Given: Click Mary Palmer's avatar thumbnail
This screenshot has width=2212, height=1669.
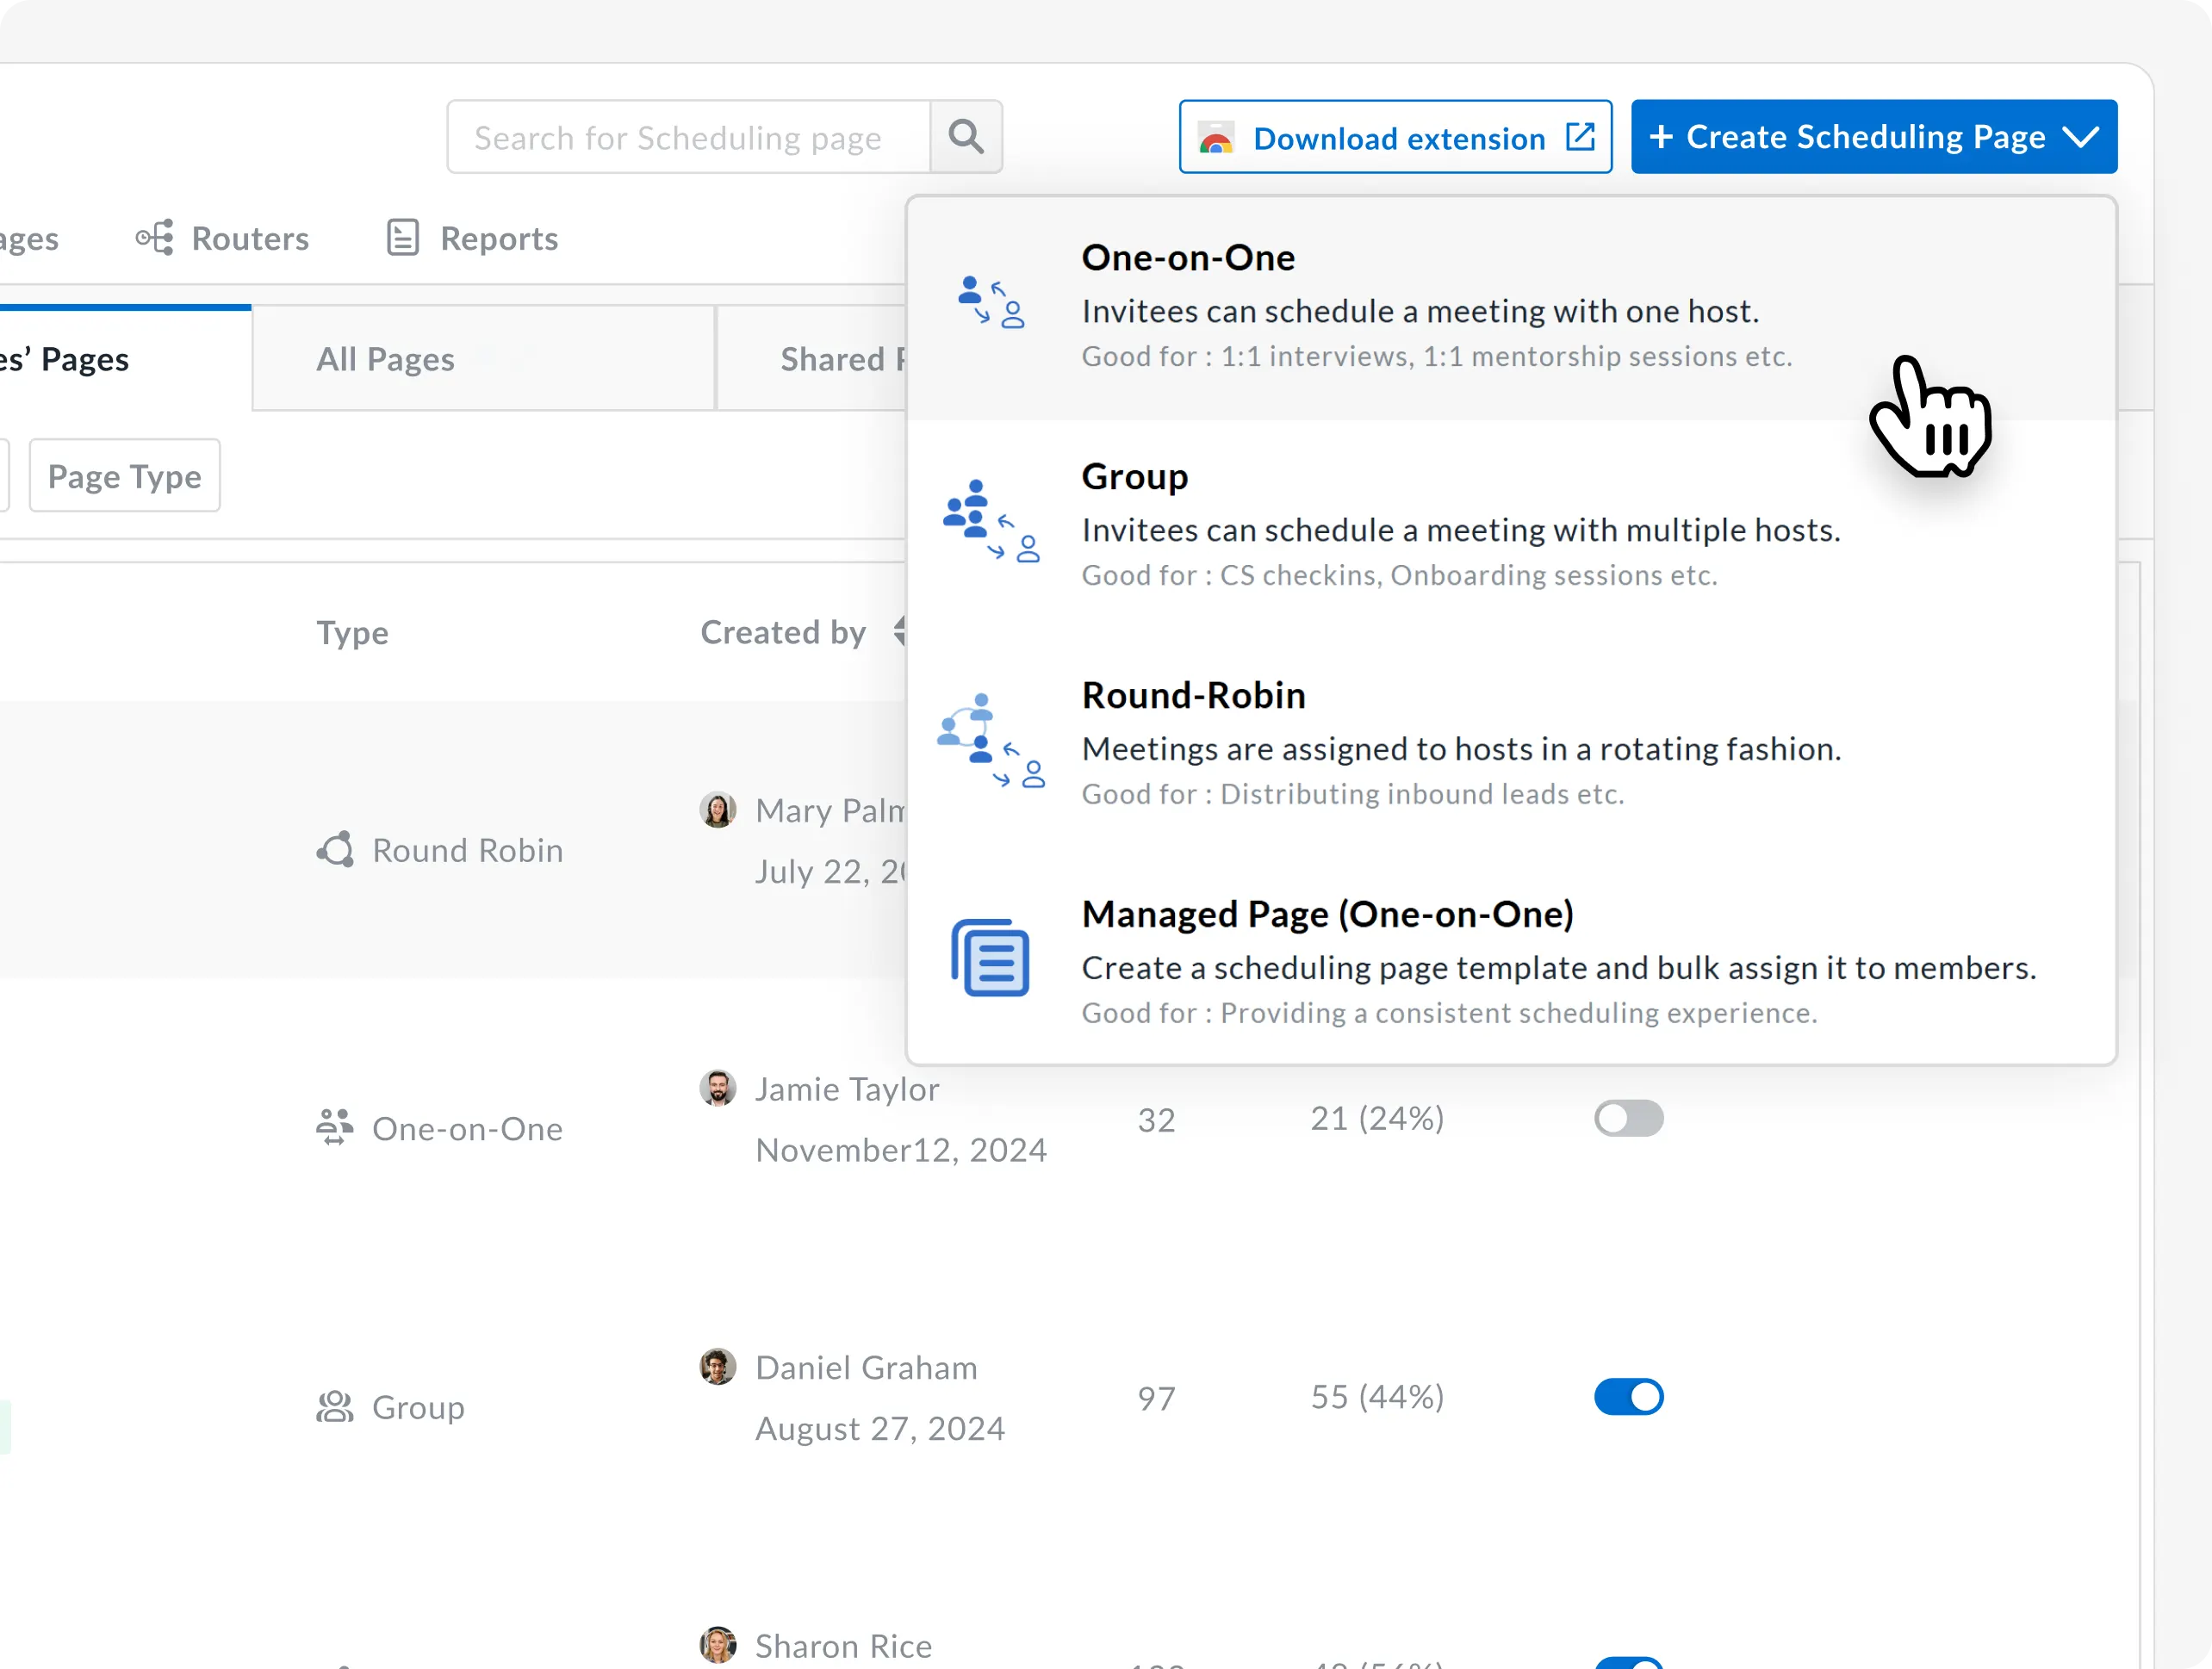Looking at the screenshot, I should point(717,810).
